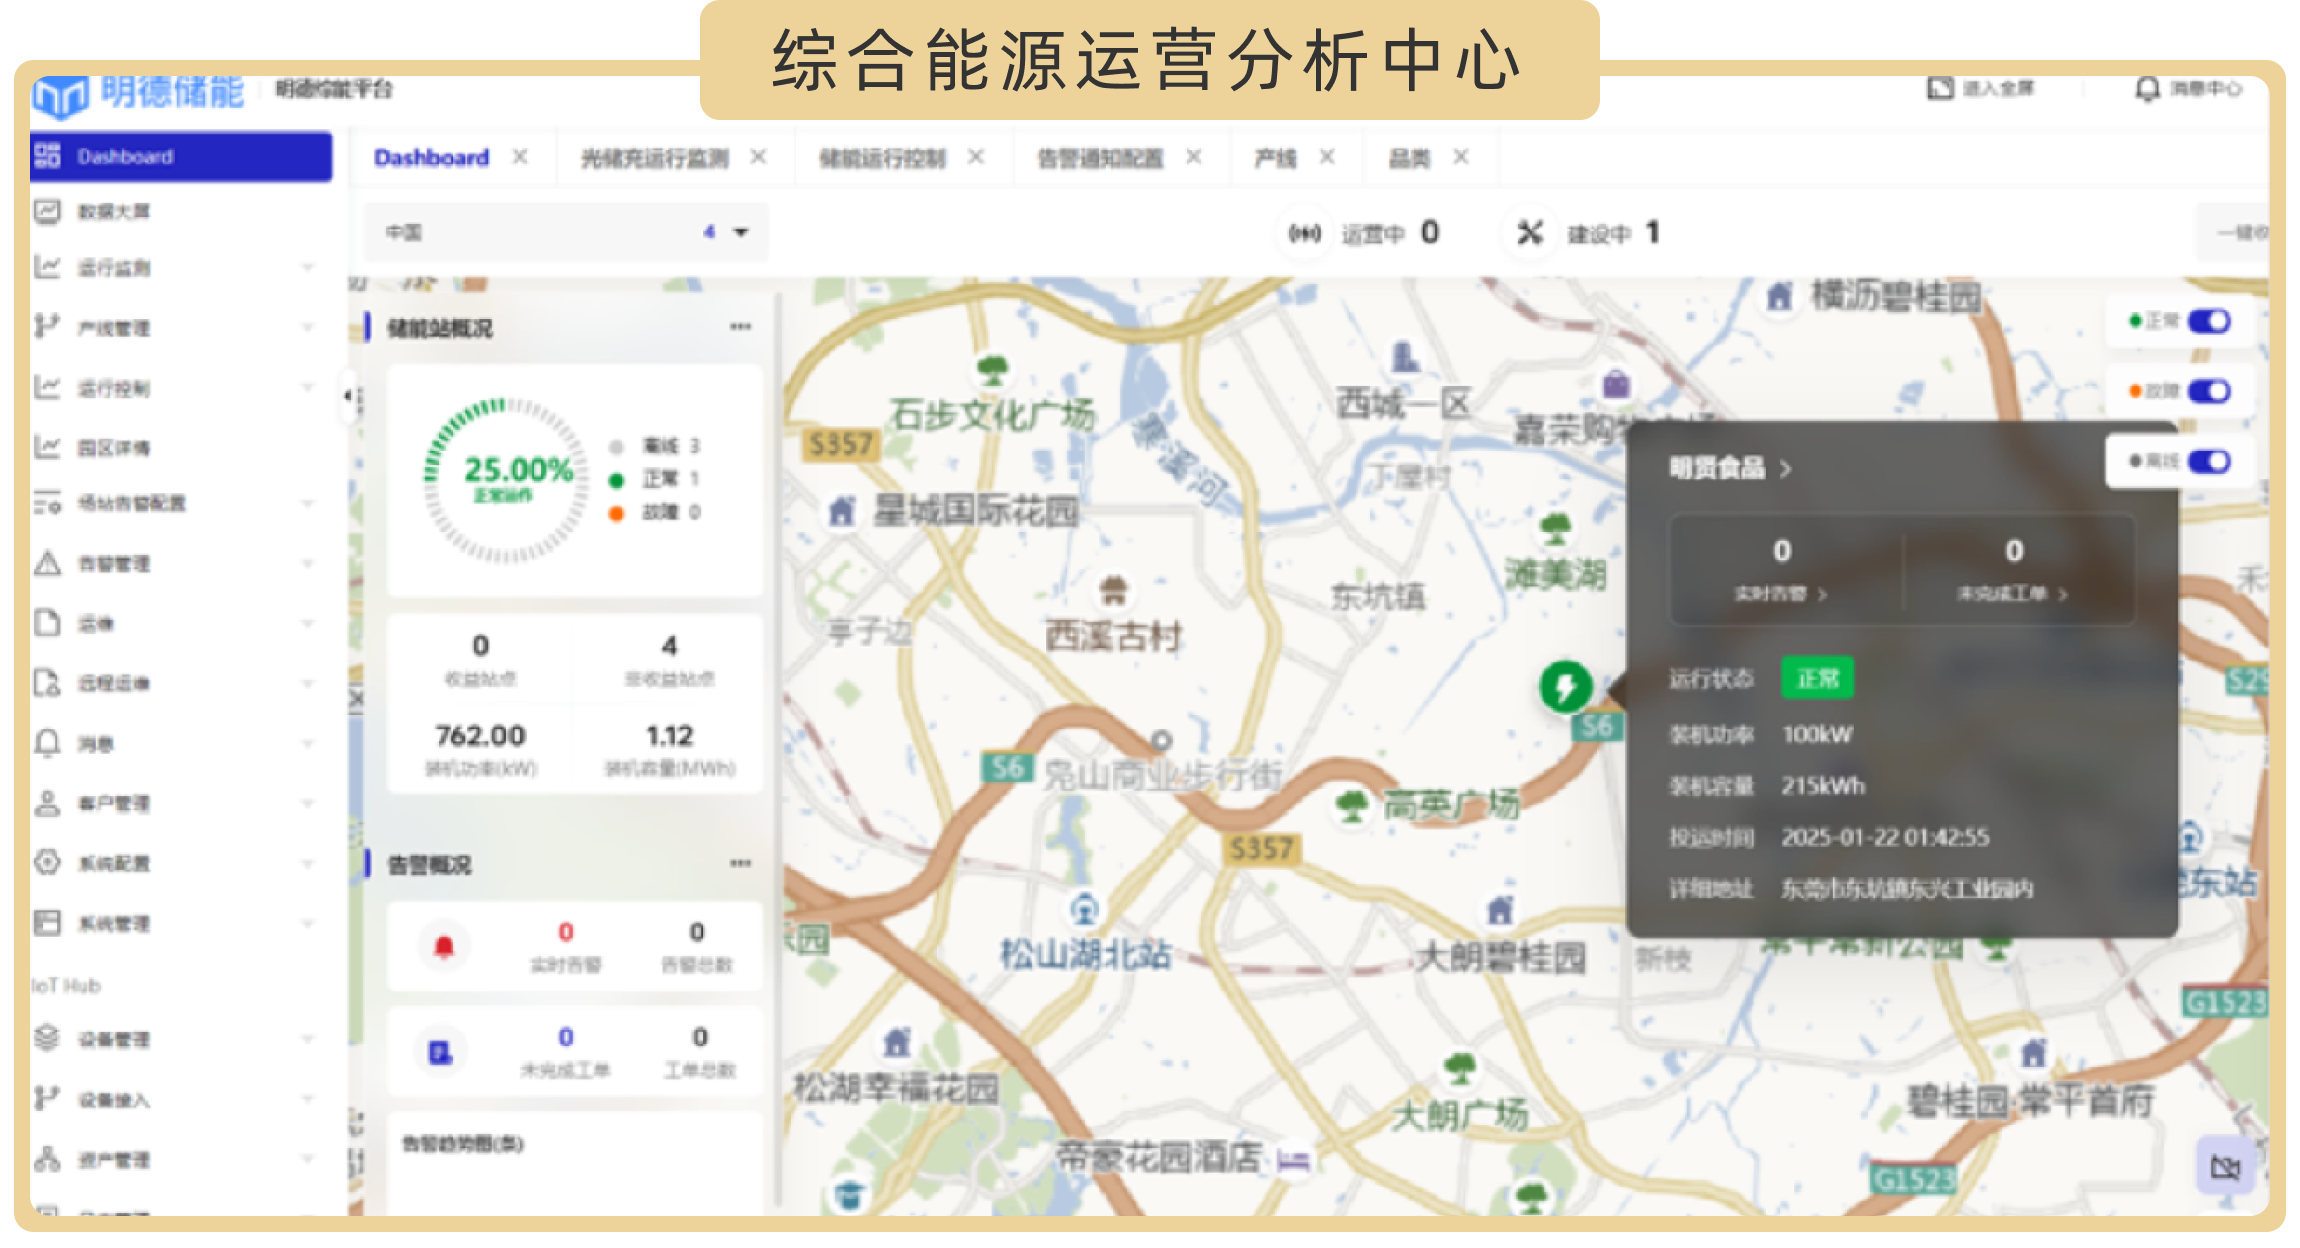Expand the 告警管理 submenu chevron
2300x1248 pixels.
click(307, 563)
